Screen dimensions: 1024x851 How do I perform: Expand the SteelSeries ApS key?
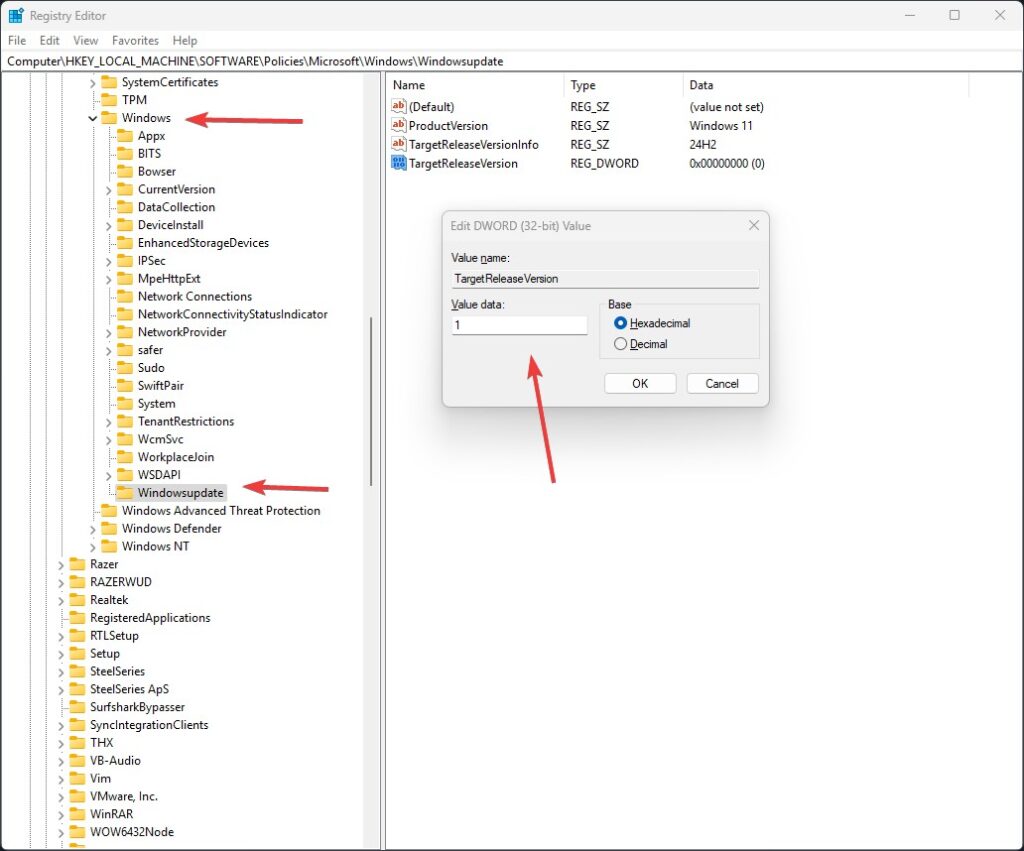(61, 690)
